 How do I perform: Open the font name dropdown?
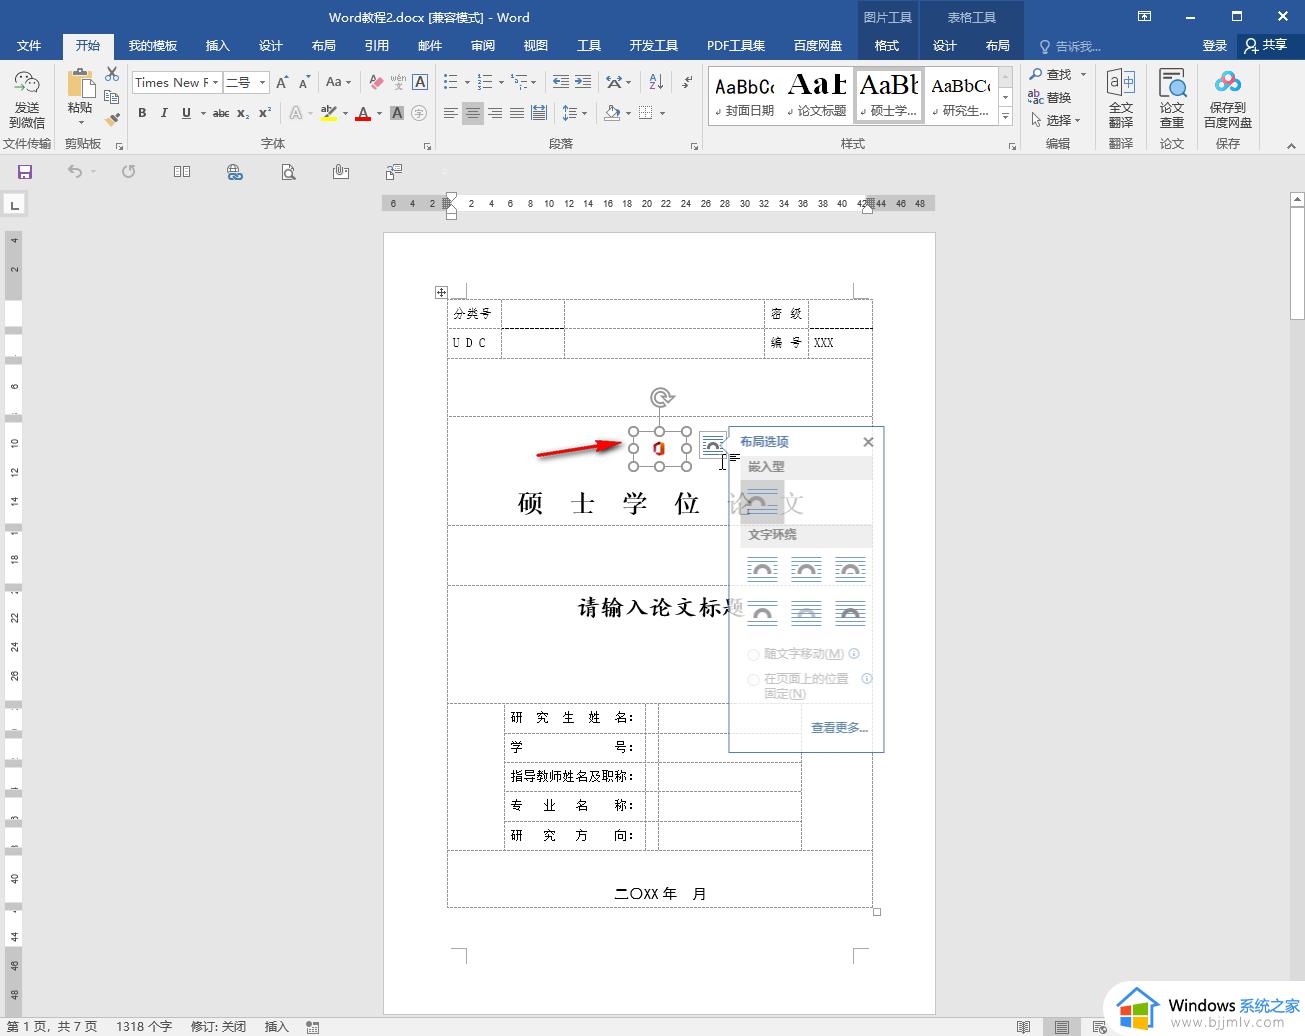click(x=216, y=82)
